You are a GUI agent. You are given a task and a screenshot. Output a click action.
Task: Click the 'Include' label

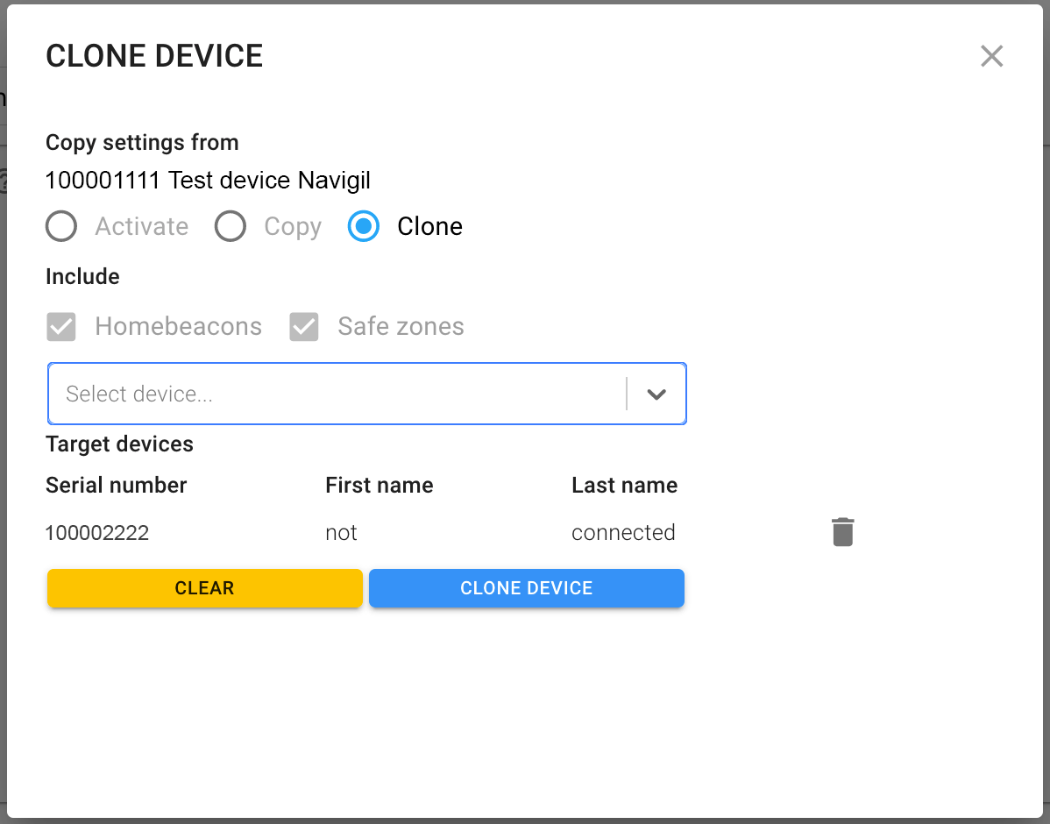click(x=82, y=276)
